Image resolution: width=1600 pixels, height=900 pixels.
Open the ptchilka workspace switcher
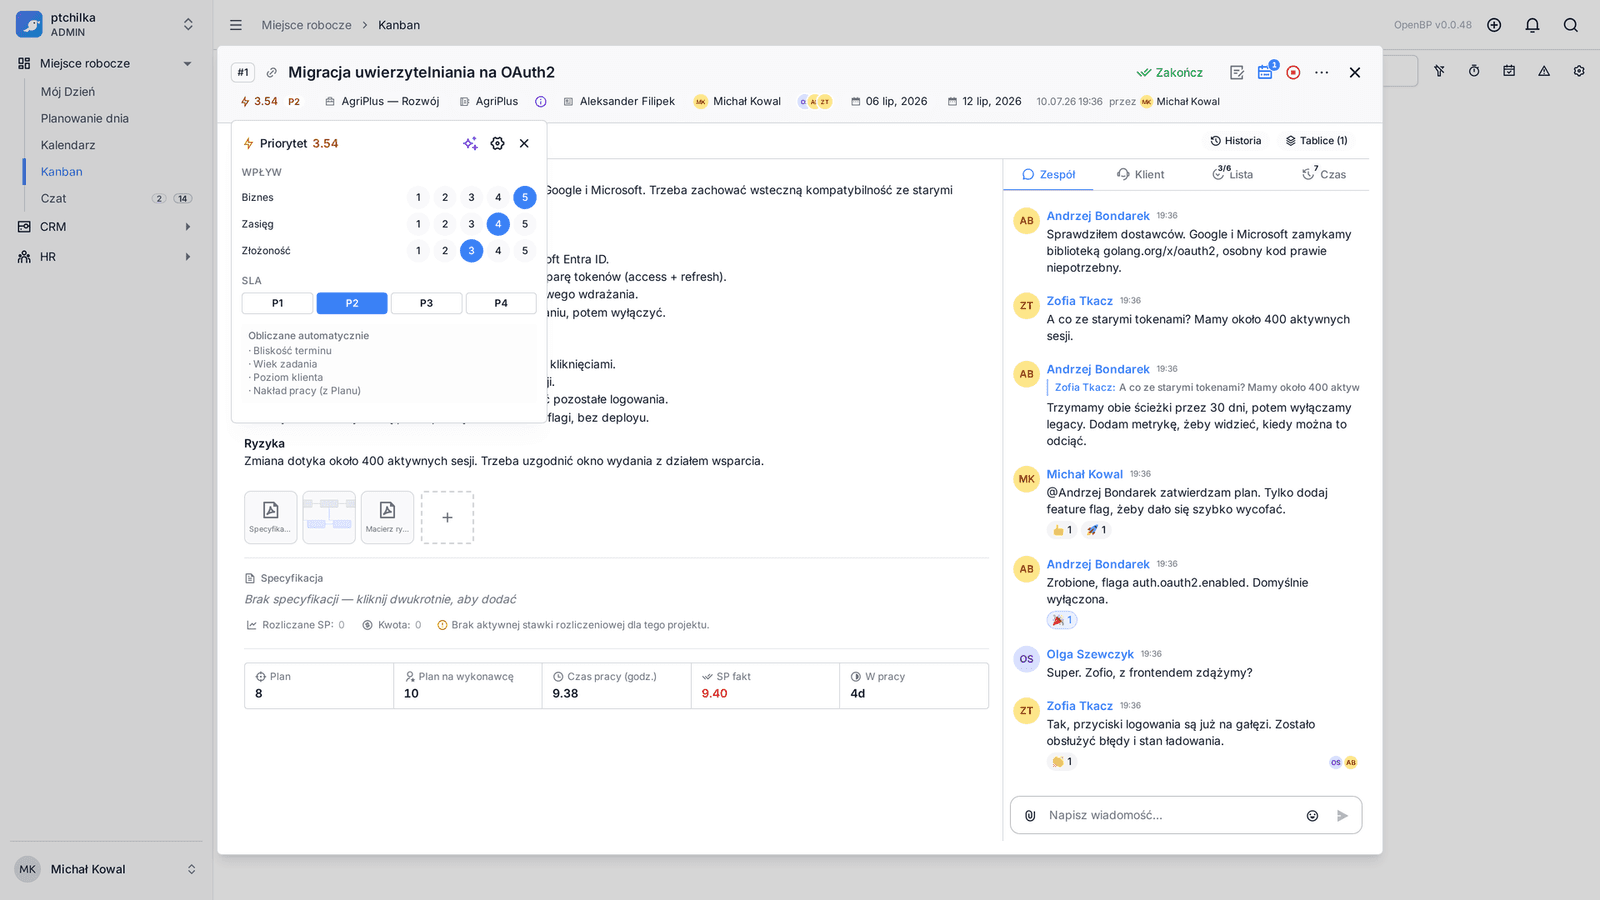(x=106, y=25)
